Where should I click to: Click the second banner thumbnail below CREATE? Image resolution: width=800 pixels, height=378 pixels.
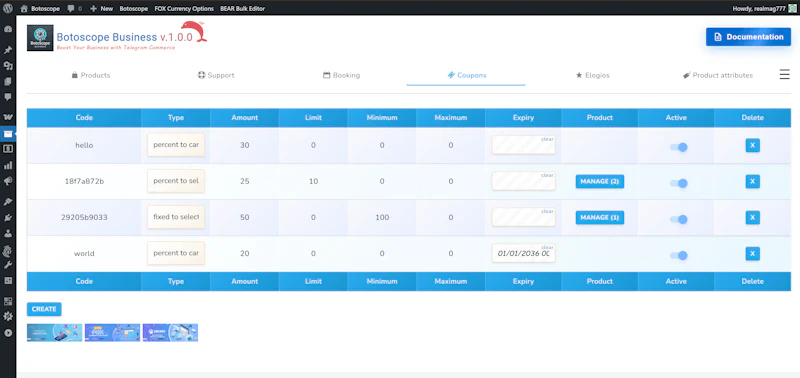click(112, 333)
